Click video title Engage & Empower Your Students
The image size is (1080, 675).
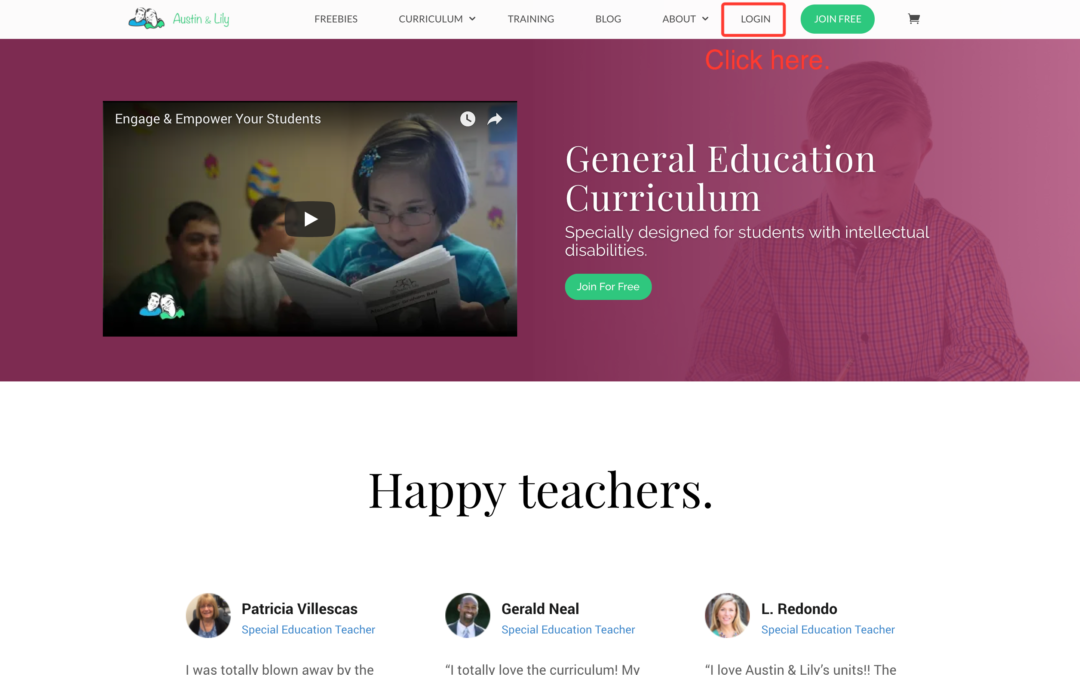pyautogui.click(x=218, y=119)
